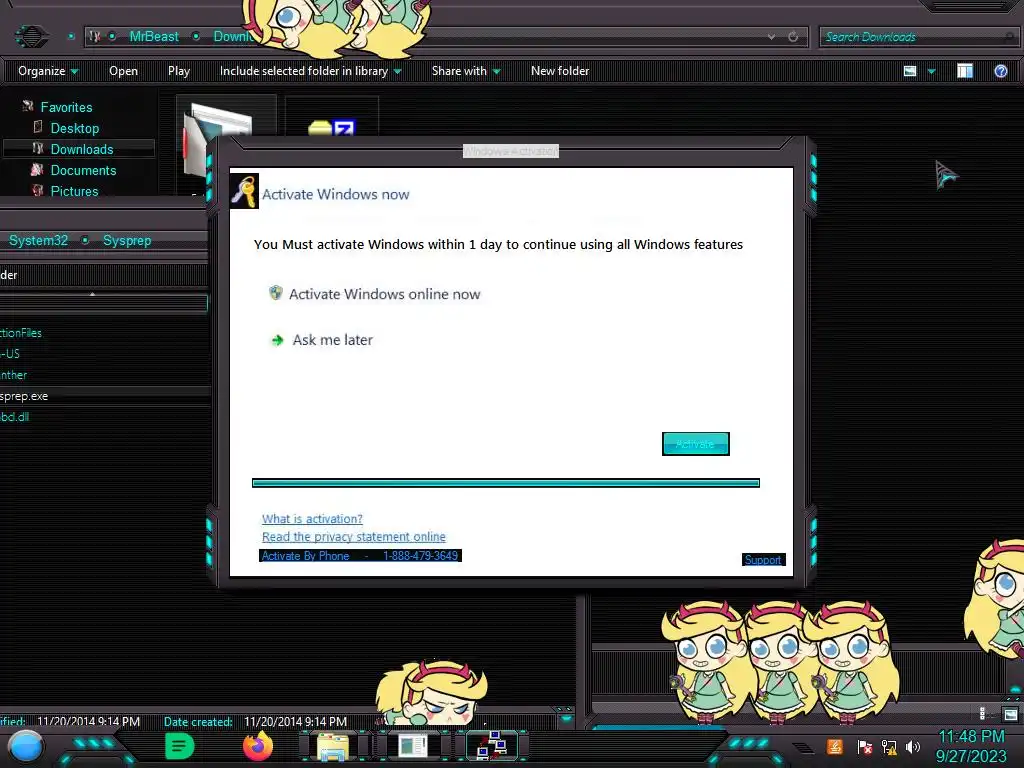This screenshot has width=1024, height=768.
Task: Open the File Explorer taskbar icon
Action: click(332, 747)
